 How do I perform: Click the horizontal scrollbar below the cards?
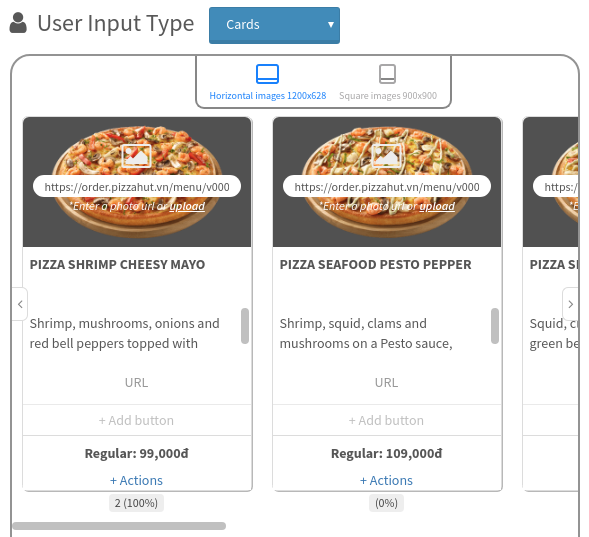119,526
